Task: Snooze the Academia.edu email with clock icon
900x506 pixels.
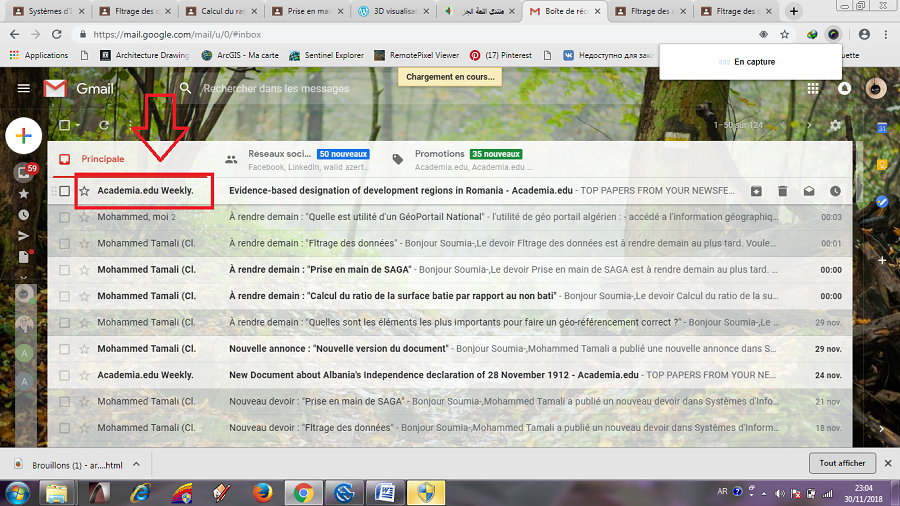Action: pos(835,191)
